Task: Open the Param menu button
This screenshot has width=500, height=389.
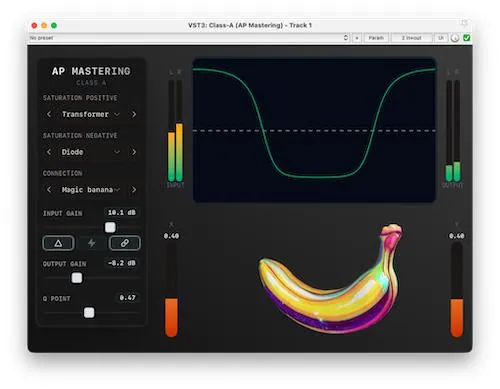Action: (x=376, y=38)
